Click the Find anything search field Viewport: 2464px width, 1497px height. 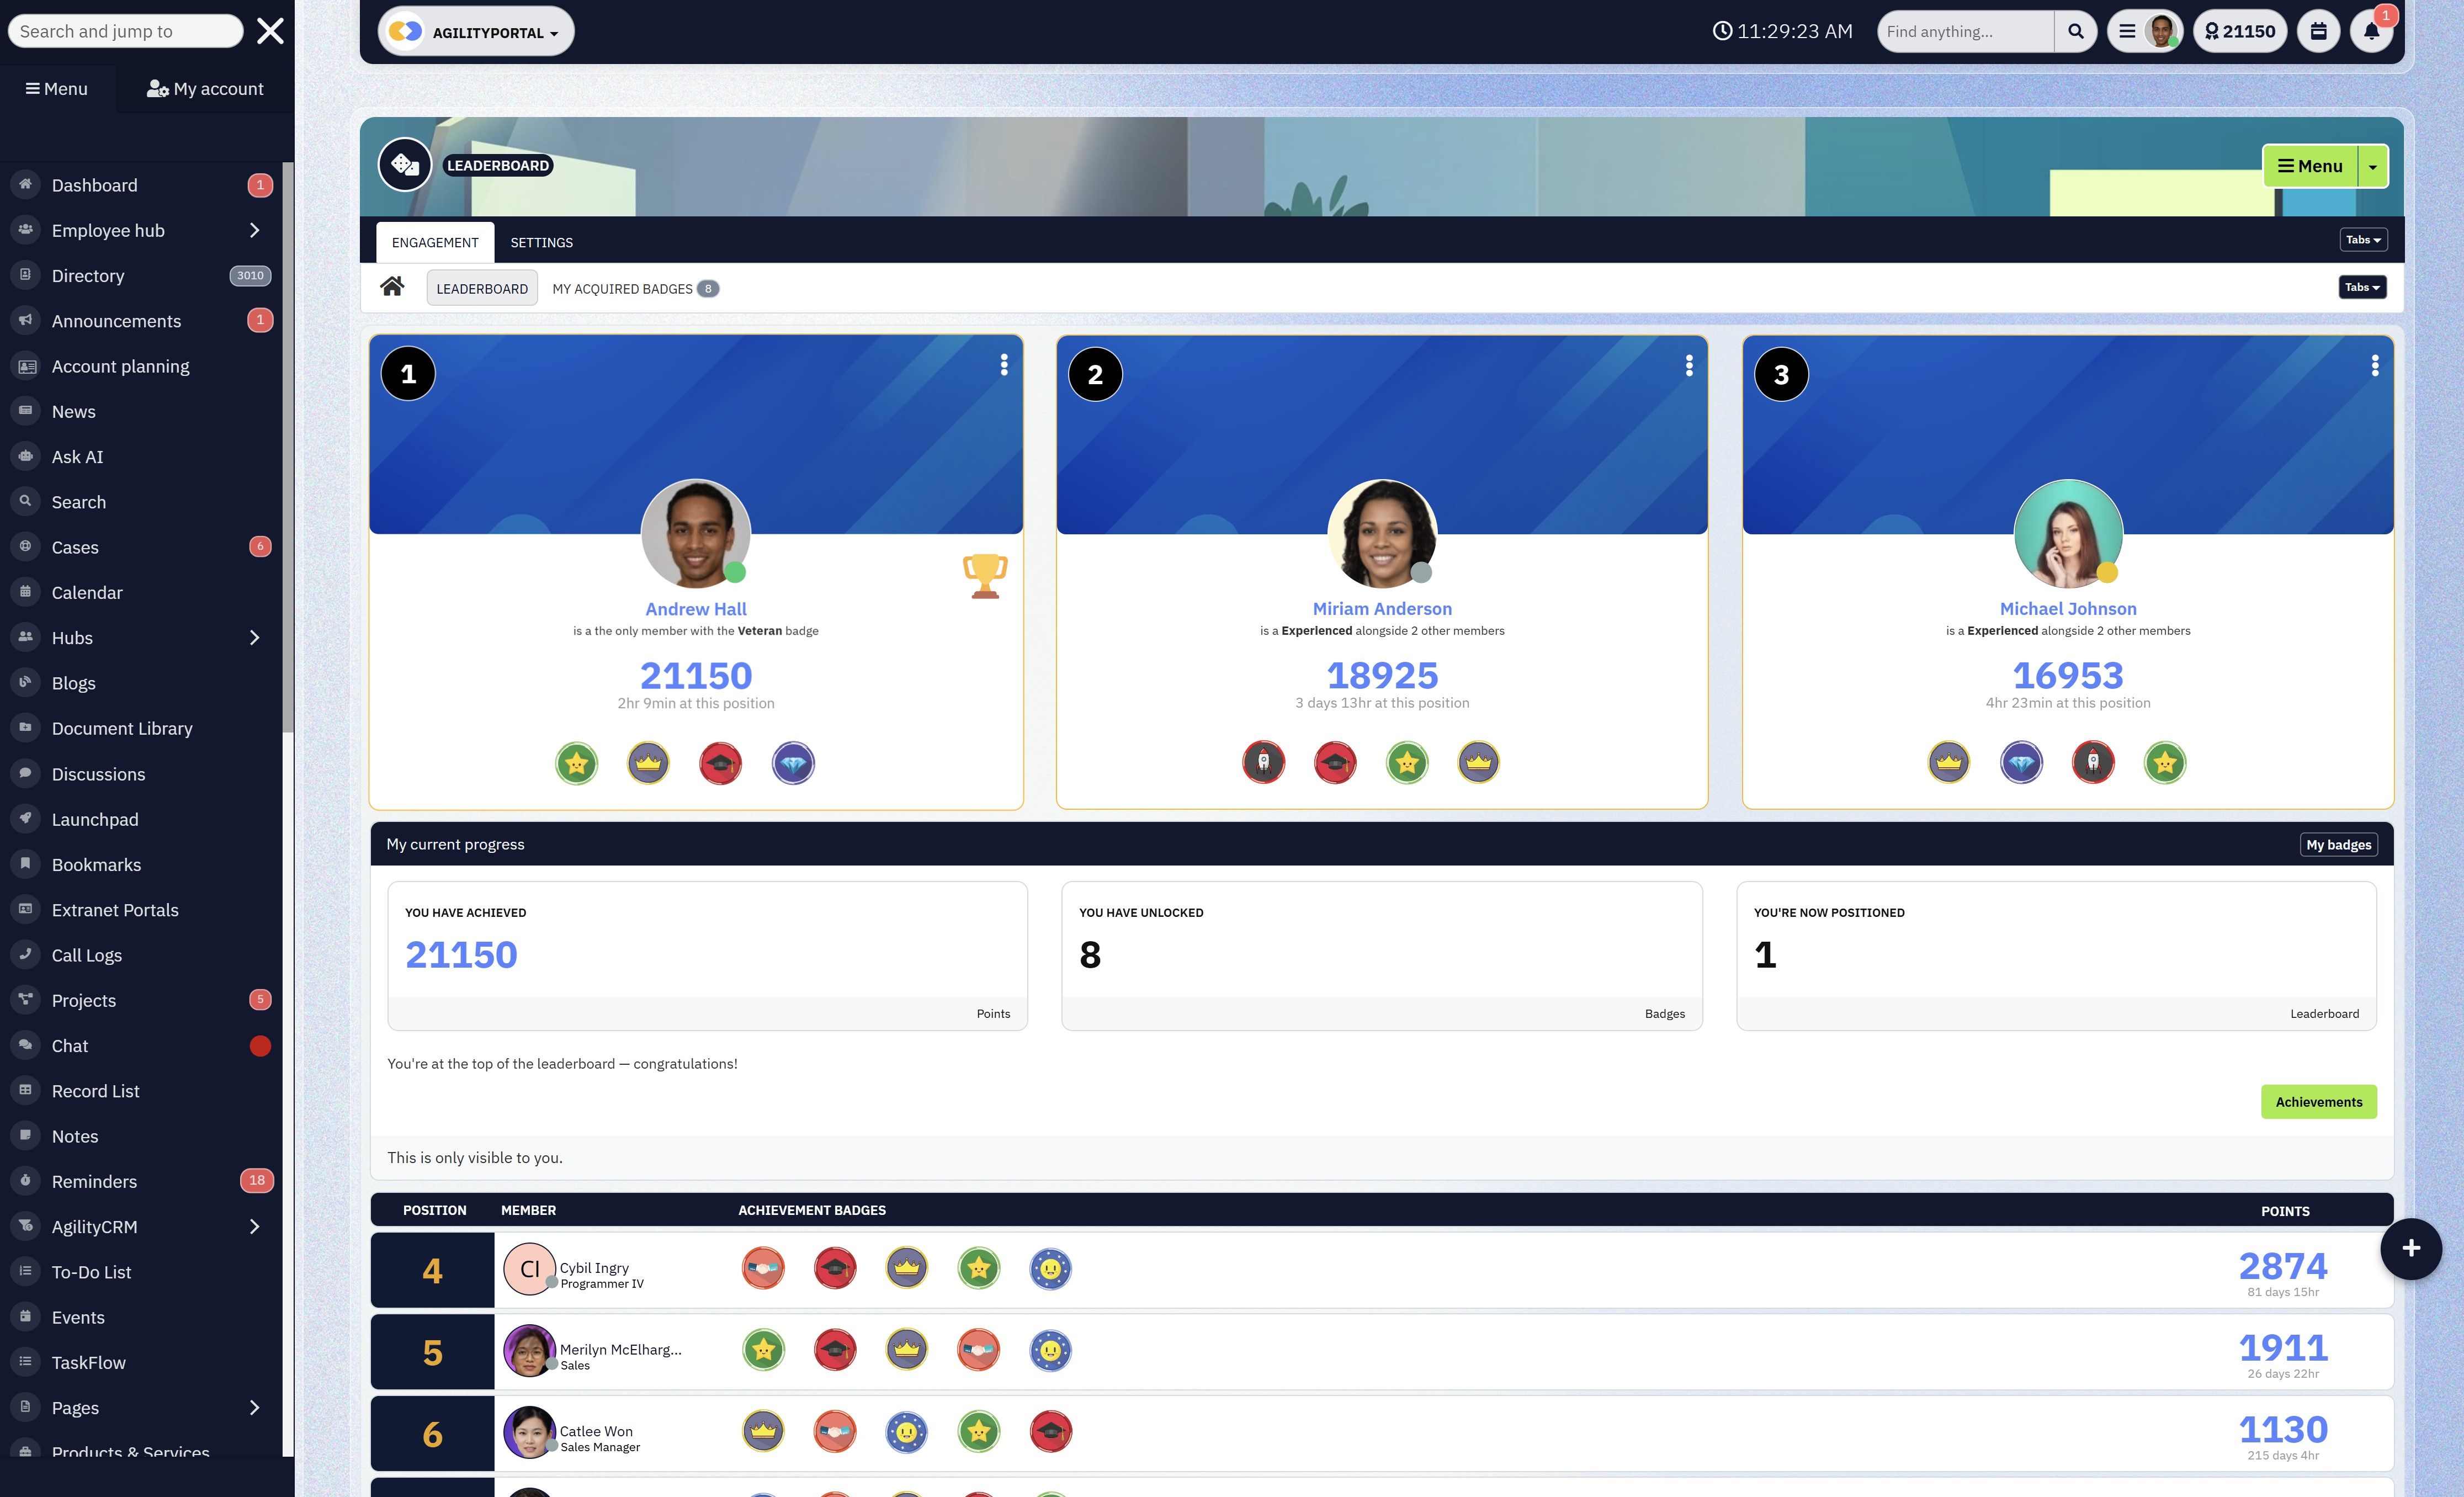(x=1964, y=32)
